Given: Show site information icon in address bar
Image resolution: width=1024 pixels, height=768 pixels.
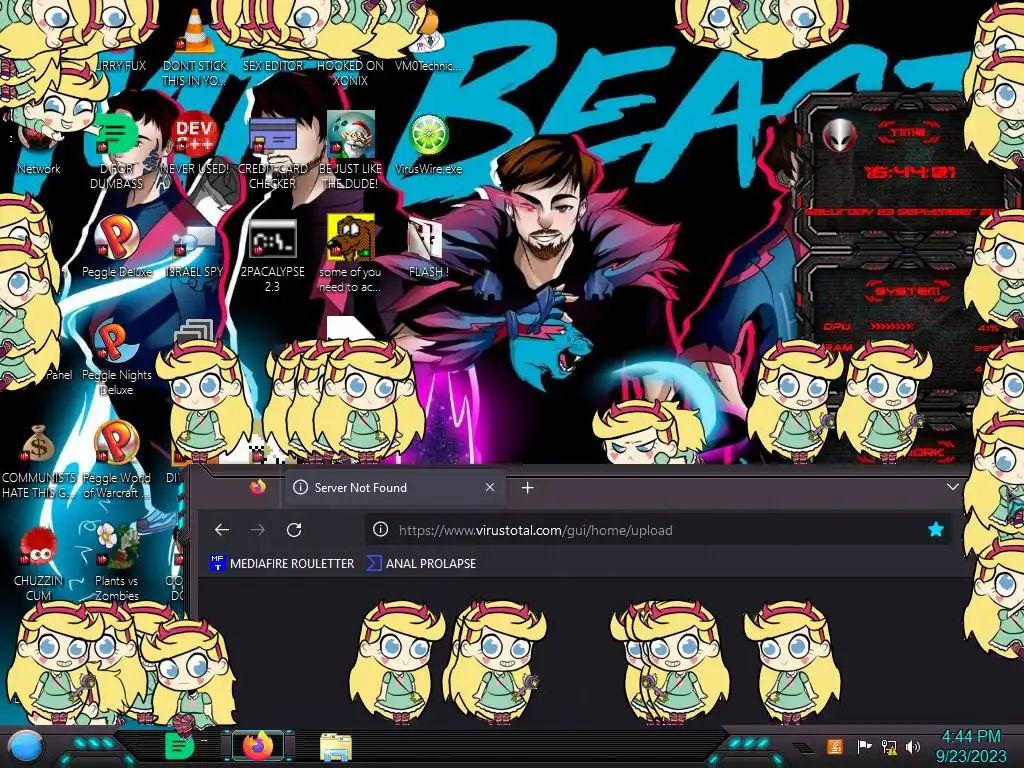Looking at the screenshot, I should point(380,530).
